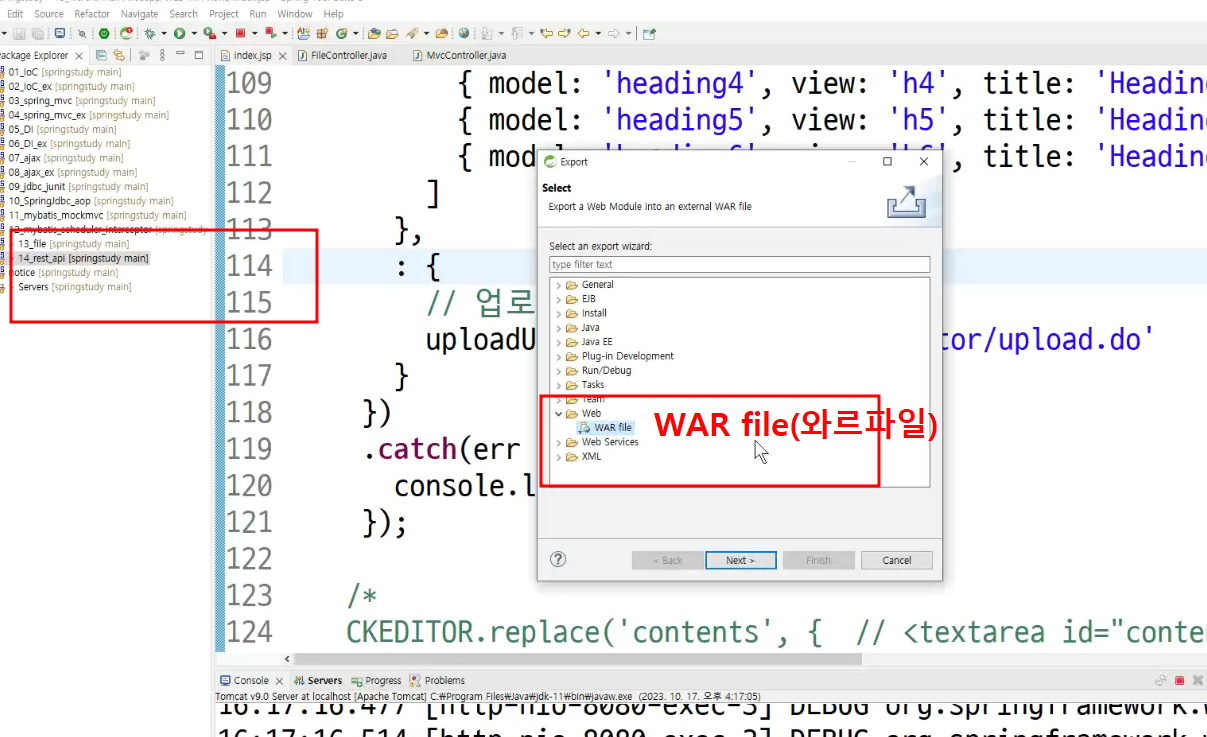Open the Project menu
Viewport: 1207px width, 737px height.
223,14
